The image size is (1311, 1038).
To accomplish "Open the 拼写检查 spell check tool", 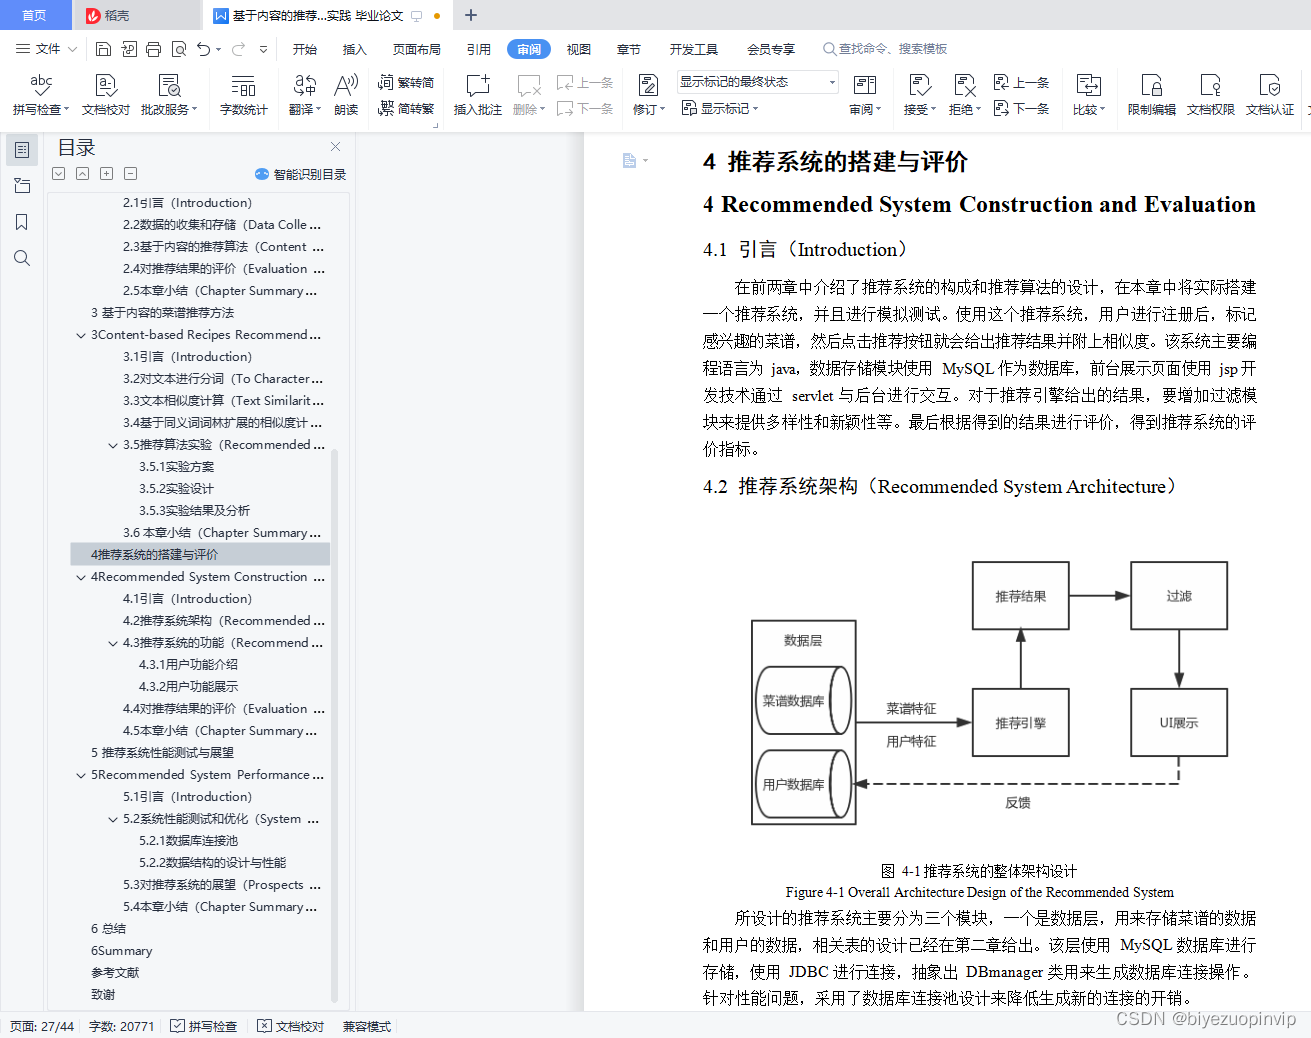I will [41, 95].
